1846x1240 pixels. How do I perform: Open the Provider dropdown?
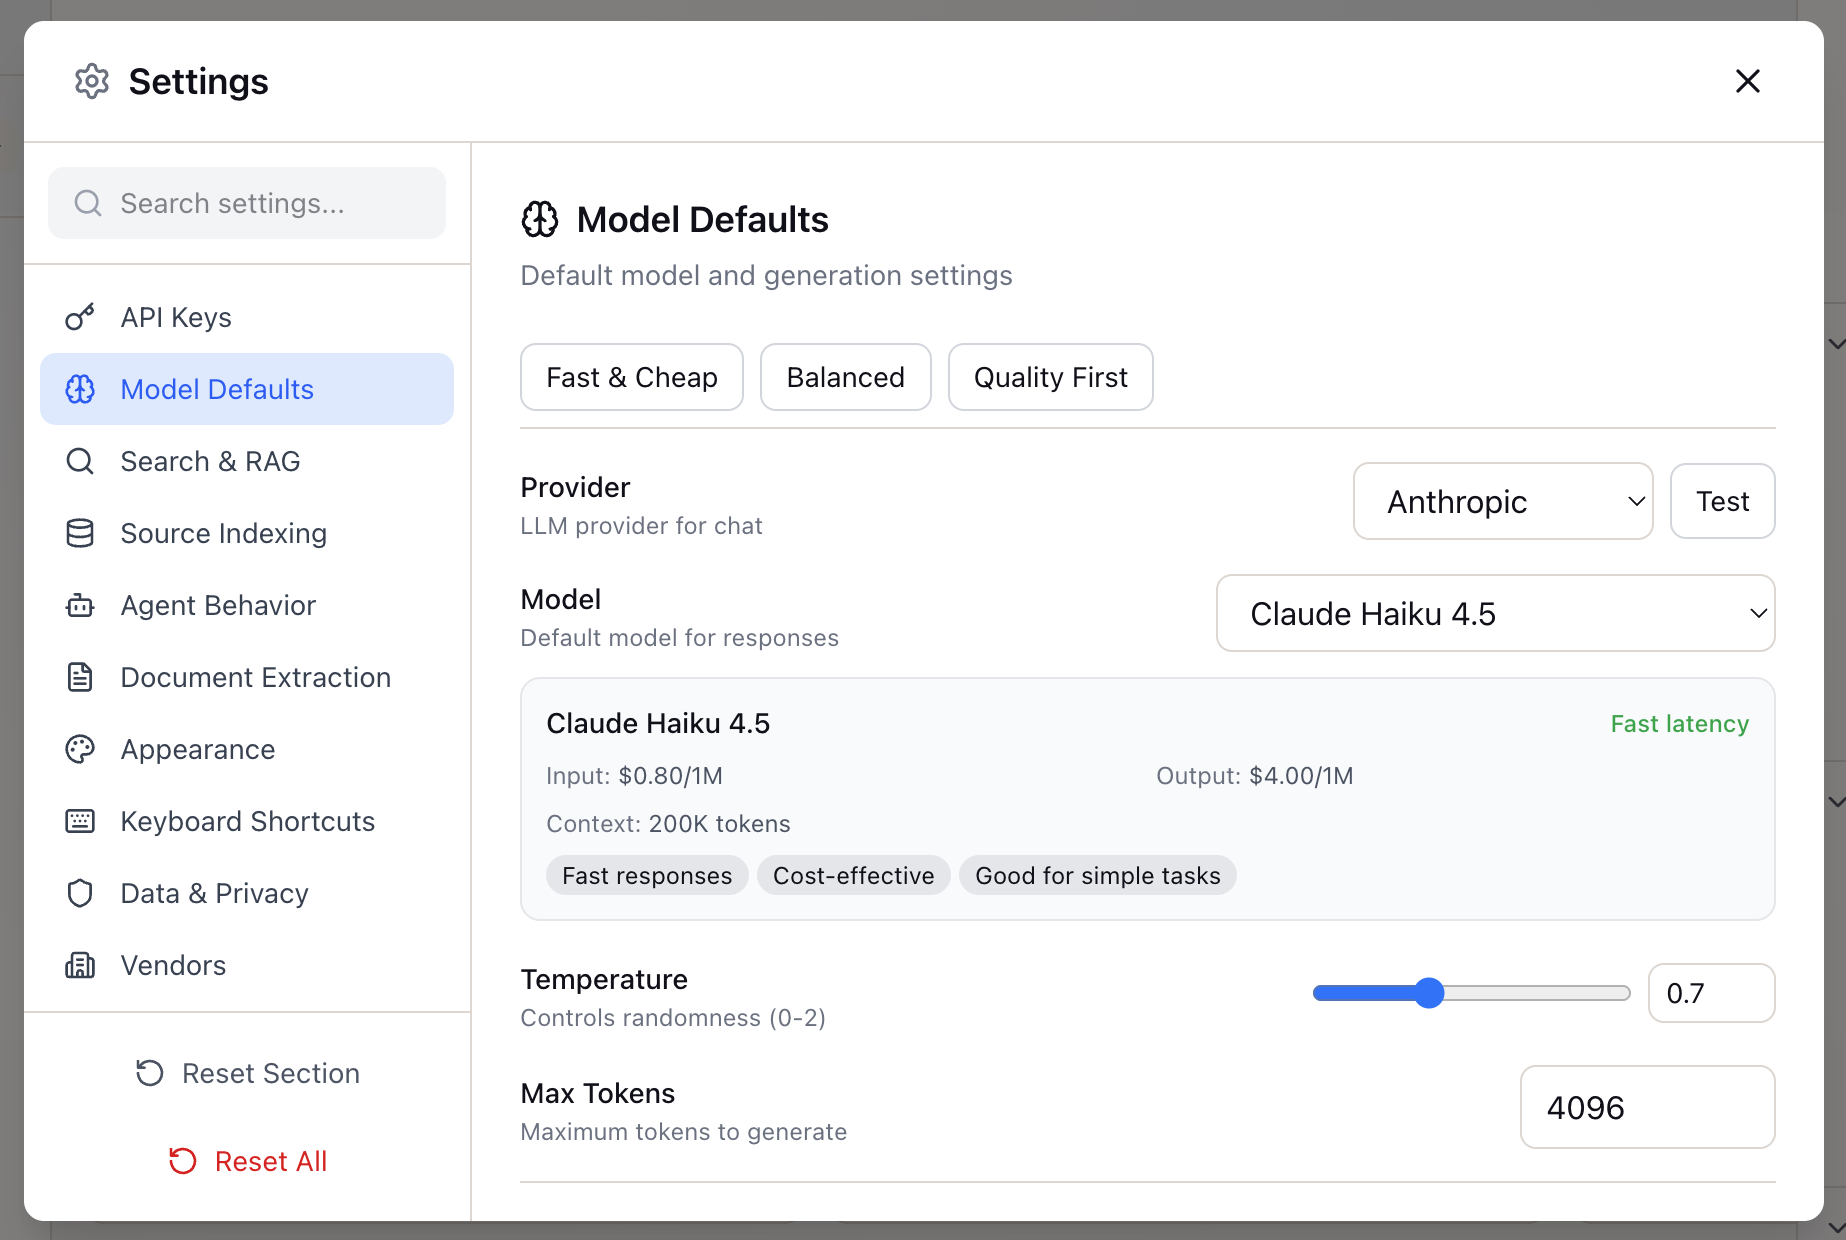(x=1503, y=501)
